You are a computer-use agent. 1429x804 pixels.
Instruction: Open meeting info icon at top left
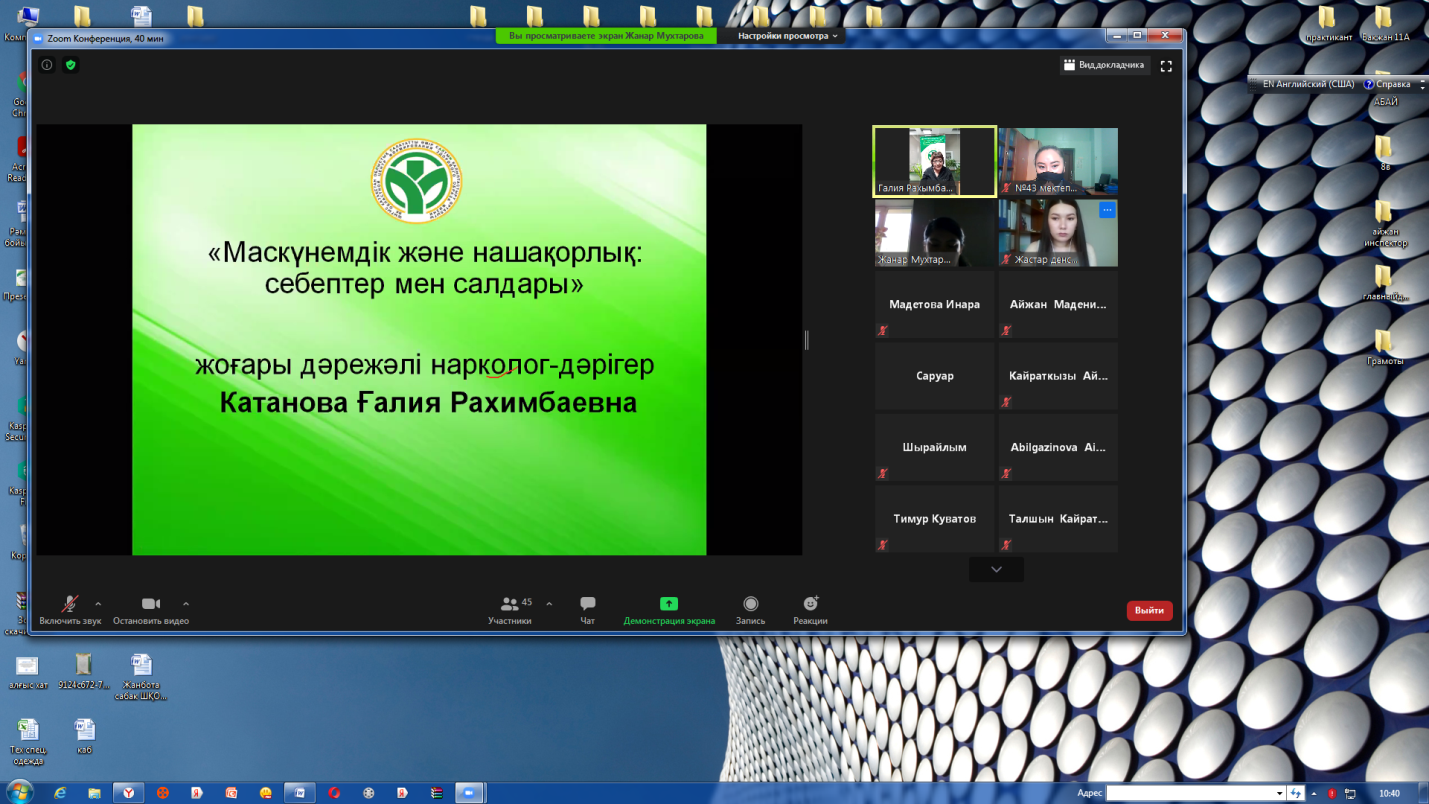point(47,65)
